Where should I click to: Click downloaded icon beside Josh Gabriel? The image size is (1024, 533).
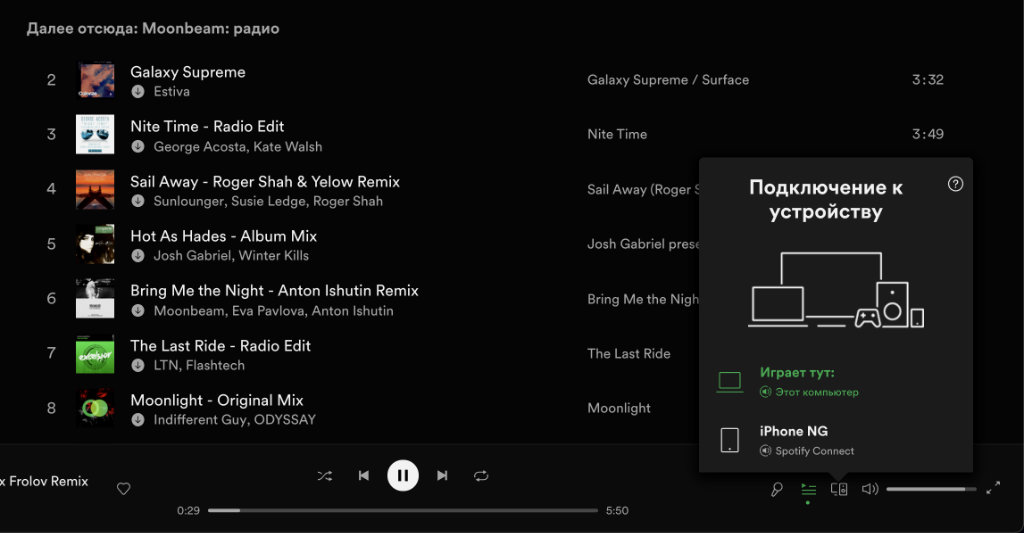138,256
